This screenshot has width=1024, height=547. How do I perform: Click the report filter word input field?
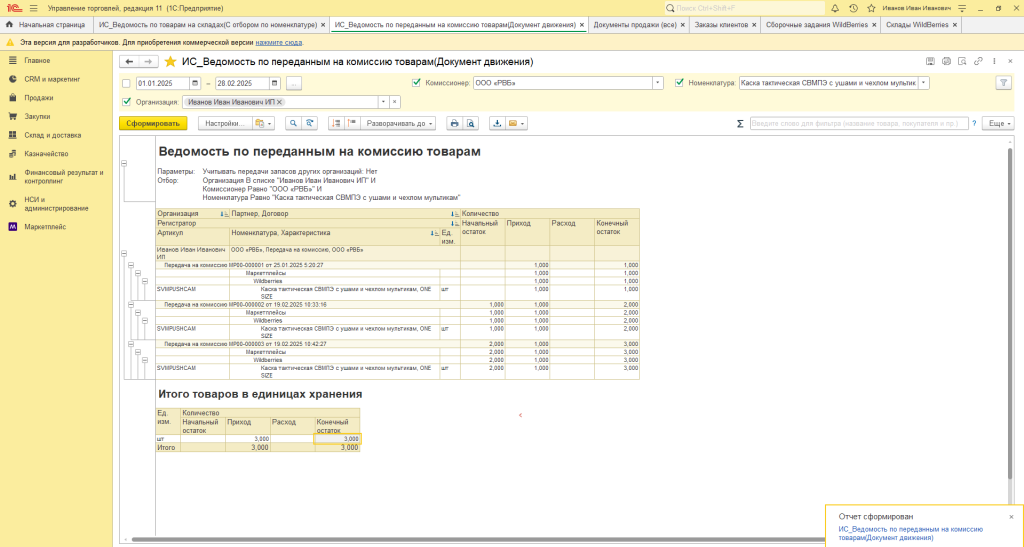click(858, 123)
